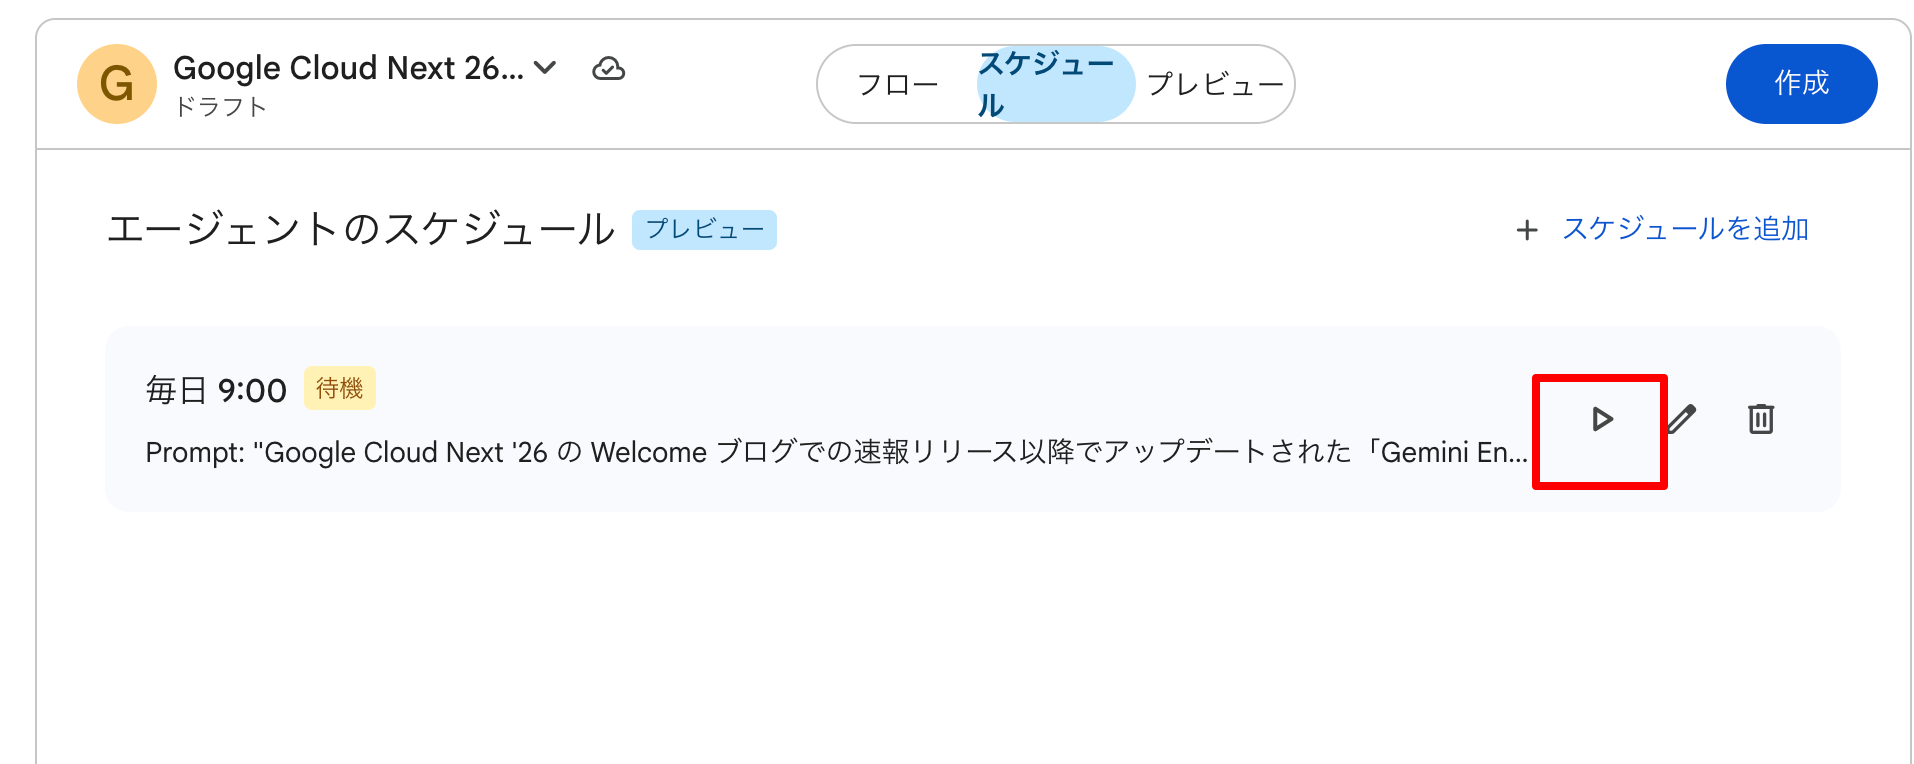
Task: Switch to the フロー tab
Action: (x=897, y=85)
